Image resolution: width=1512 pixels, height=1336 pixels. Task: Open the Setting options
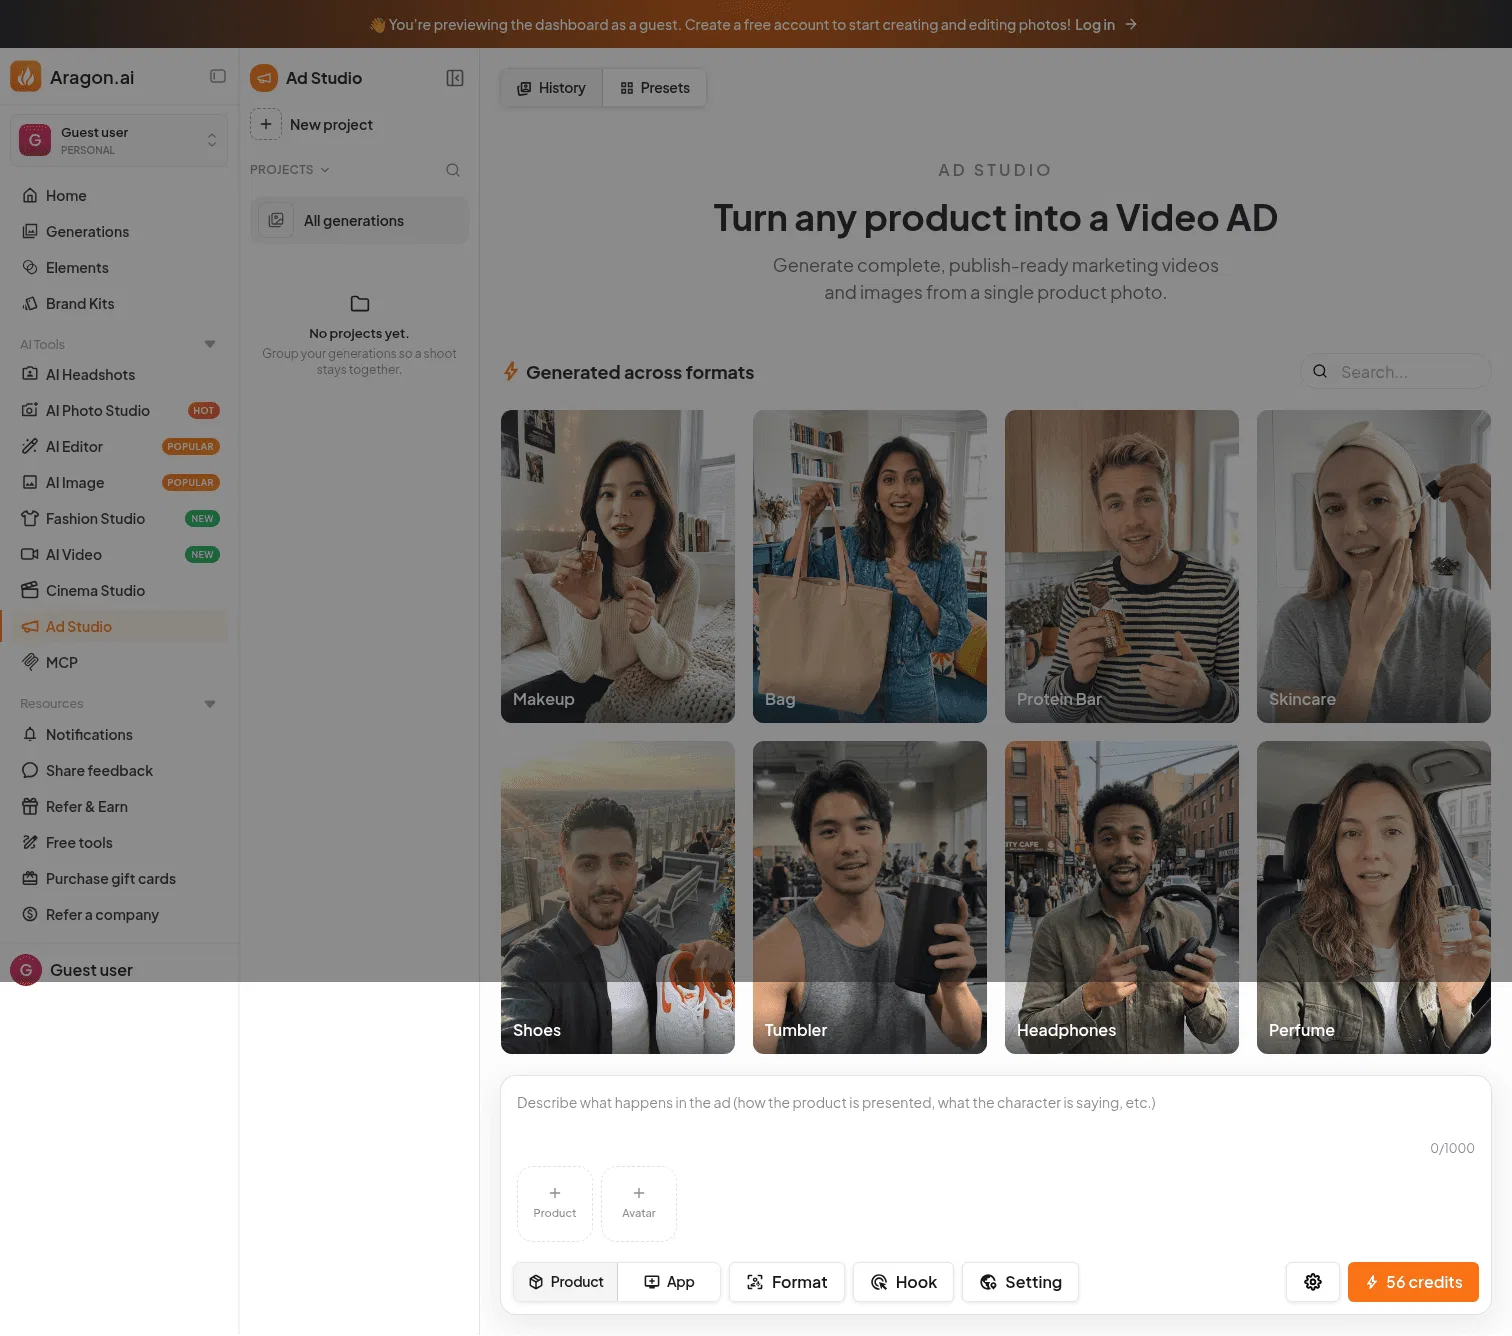point(1020,1282)
